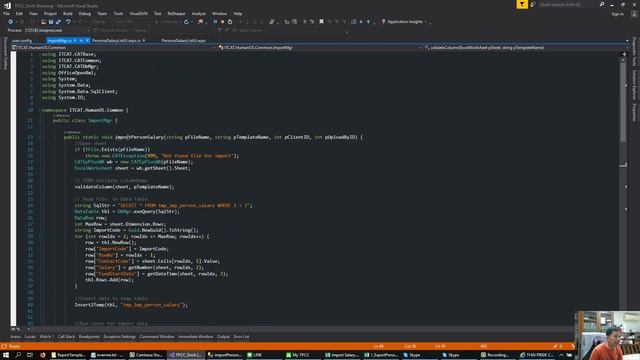This screenshot has height=360, width=640.
Task: Open the ReportTemplate taskbar item
Action: pos(68,355)
